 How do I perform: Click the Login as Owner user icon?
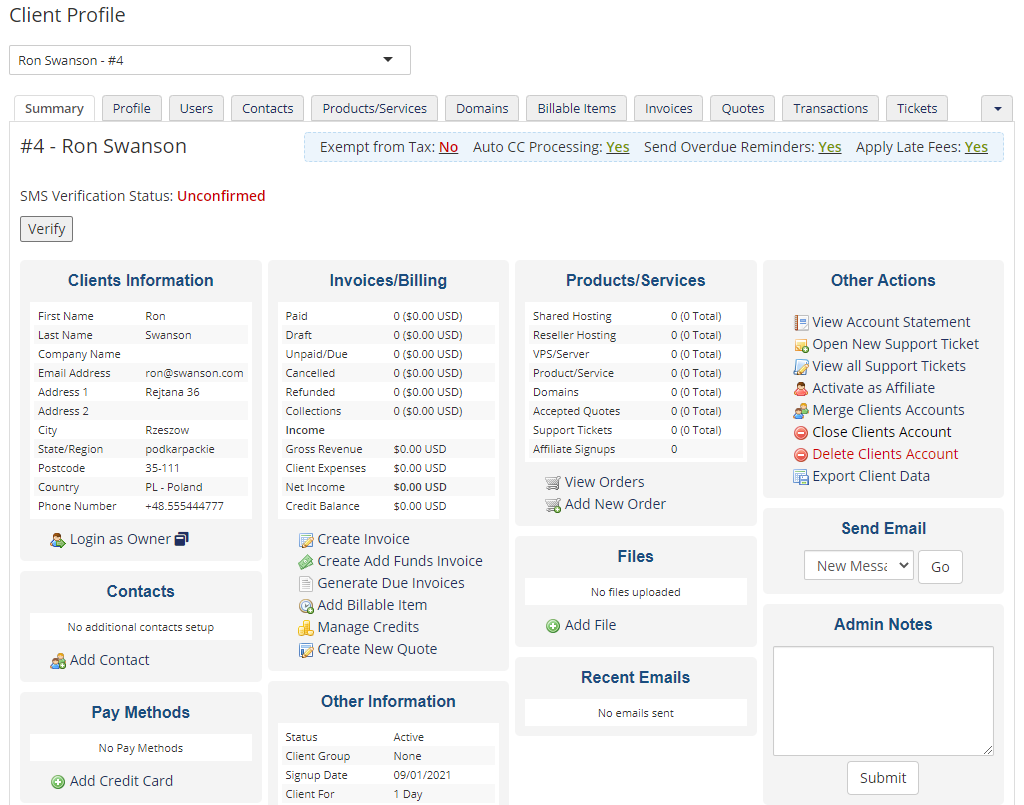(x=57, y=540)
